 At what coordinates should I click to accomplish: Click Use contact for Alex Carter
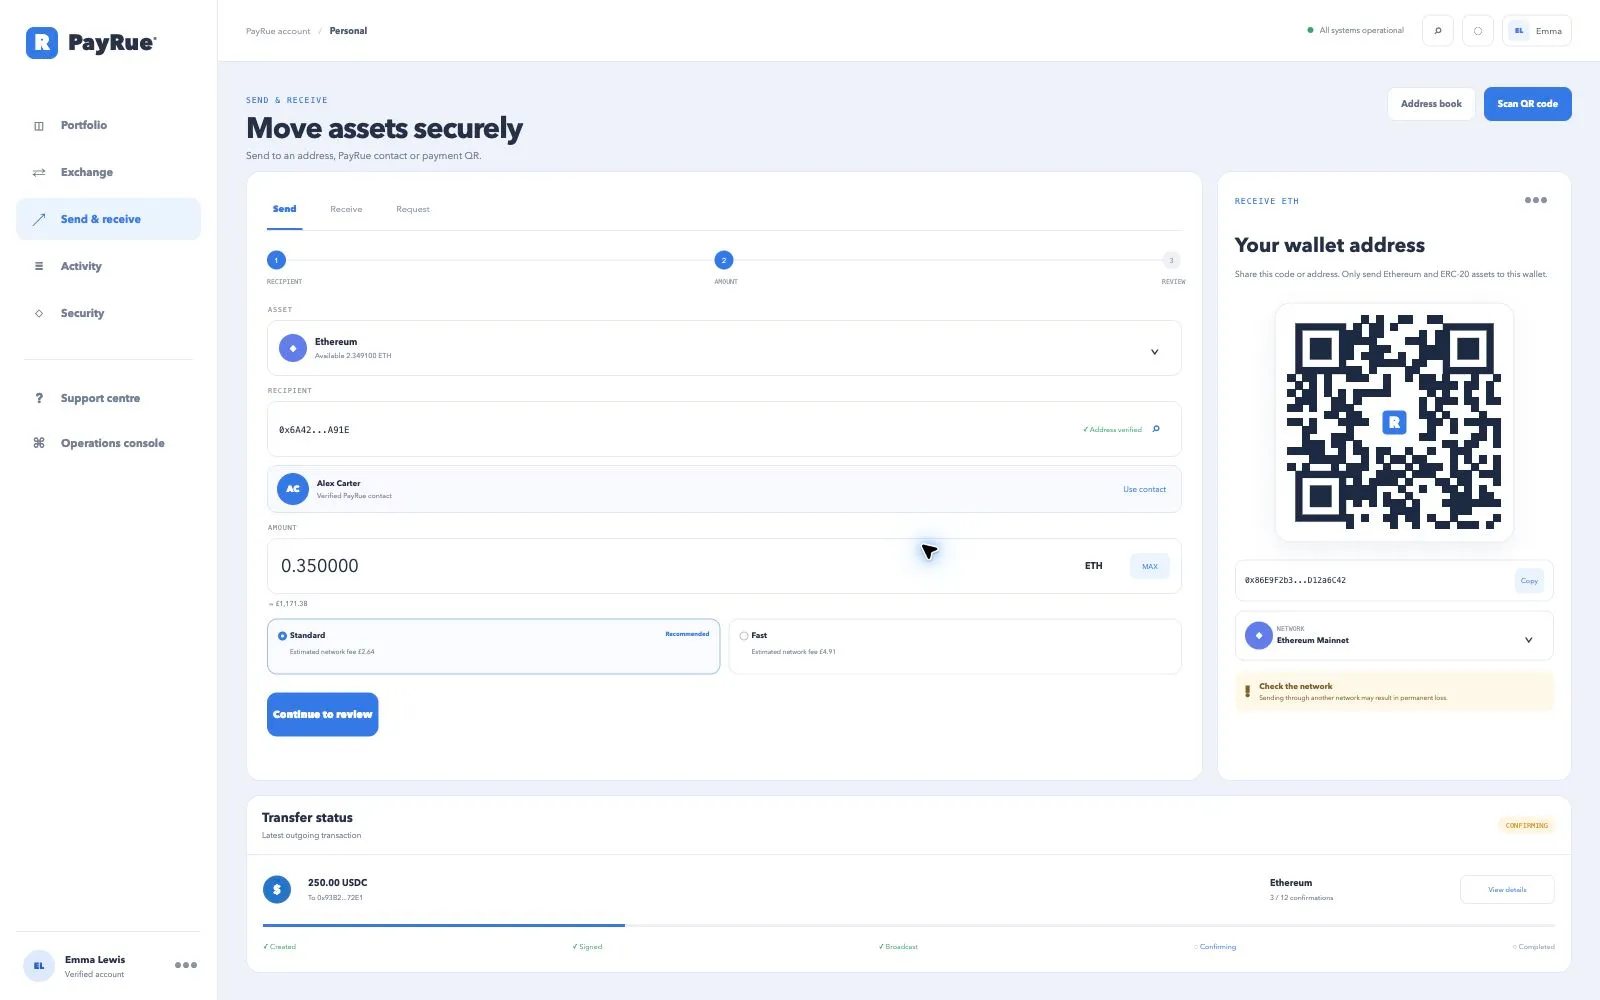click(1144, 490)
